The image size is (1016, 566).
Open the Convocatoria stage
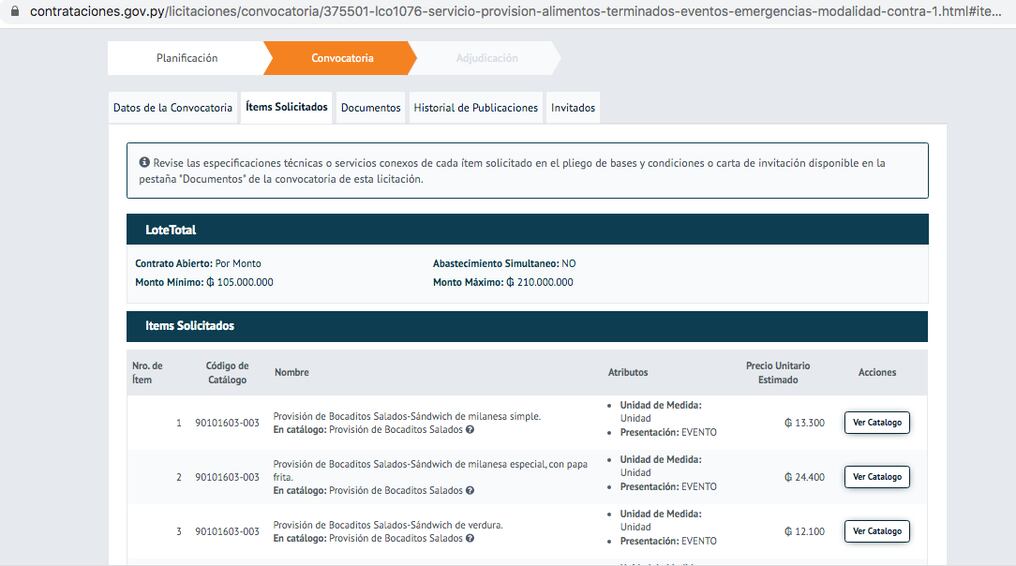coord(342,58)
